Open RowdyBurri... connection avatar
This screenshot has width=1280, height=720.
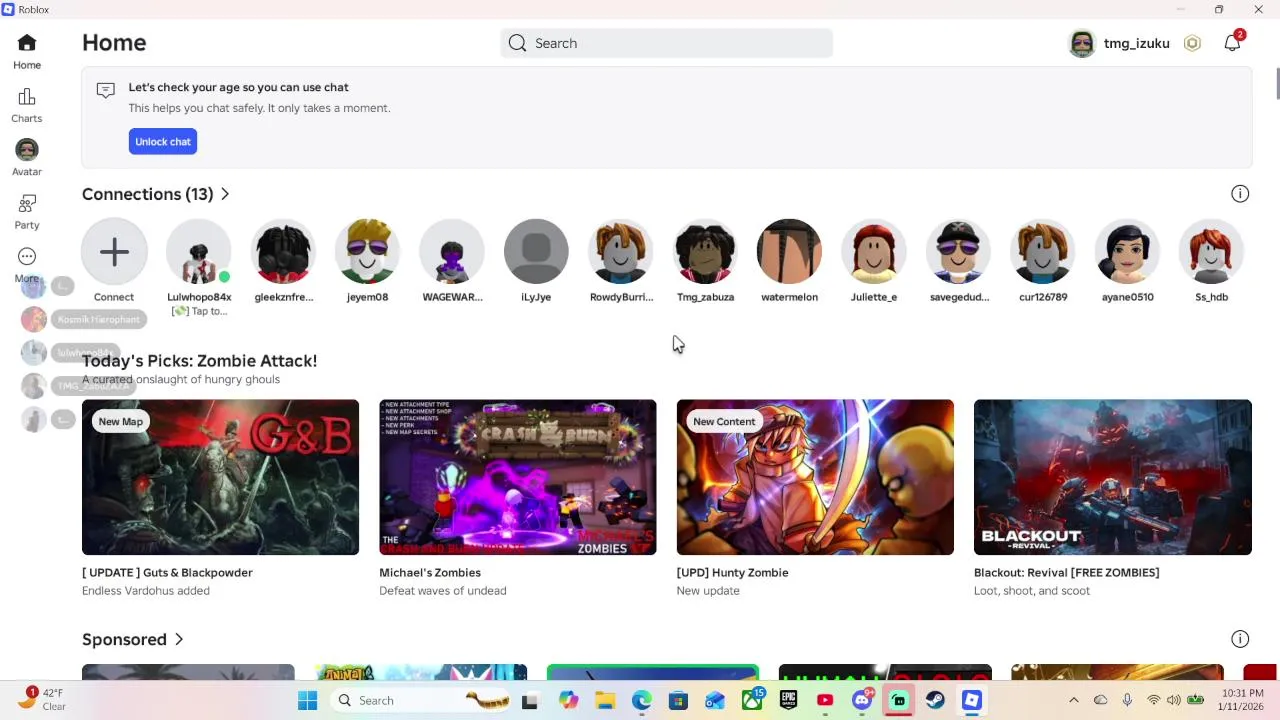pyautogui.click(x=621, y=252)
